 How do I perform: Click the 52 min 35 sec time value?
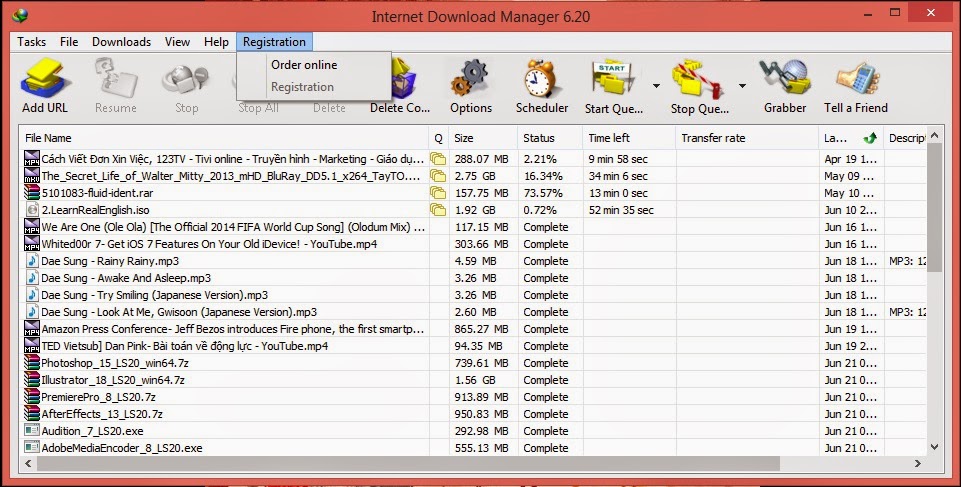click(x=621, y=210)
